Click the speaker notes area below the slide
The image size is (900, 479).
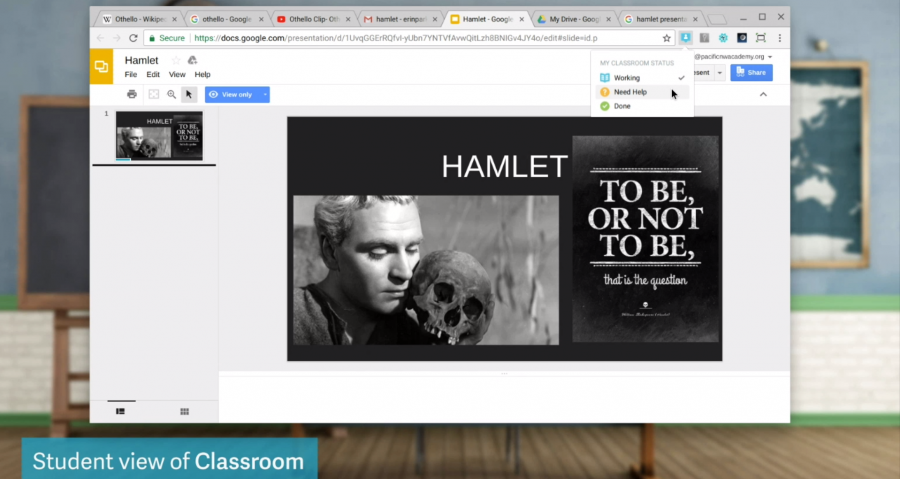[504, 400]
